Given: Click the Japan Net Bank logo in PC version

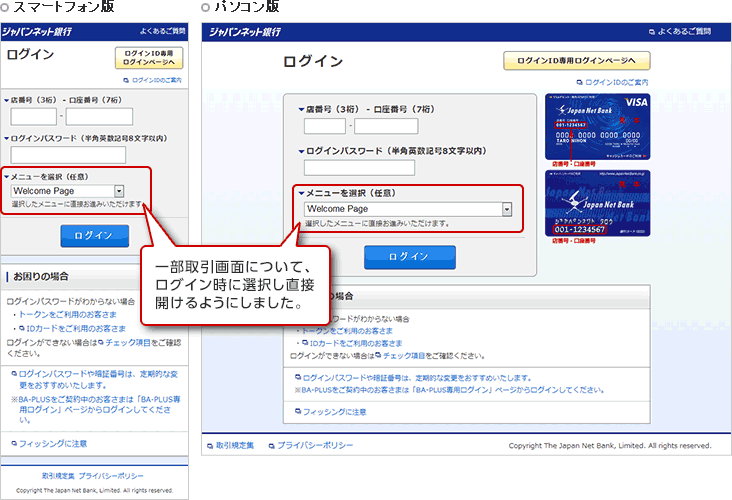Looking at the screenshot, I should pos(242,32).
